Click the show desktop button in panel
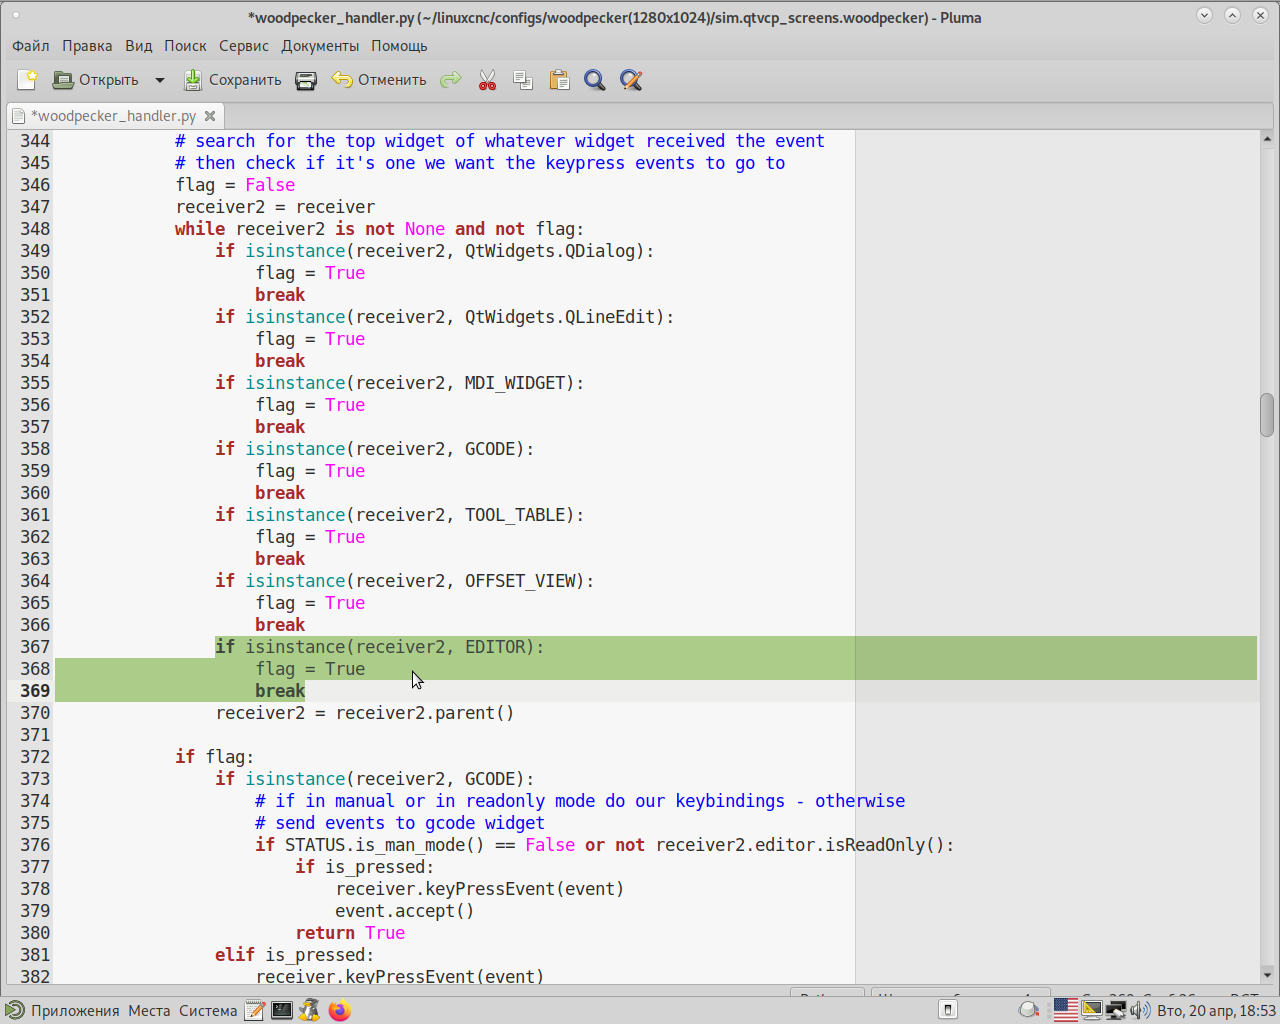 pos(948,1010)
